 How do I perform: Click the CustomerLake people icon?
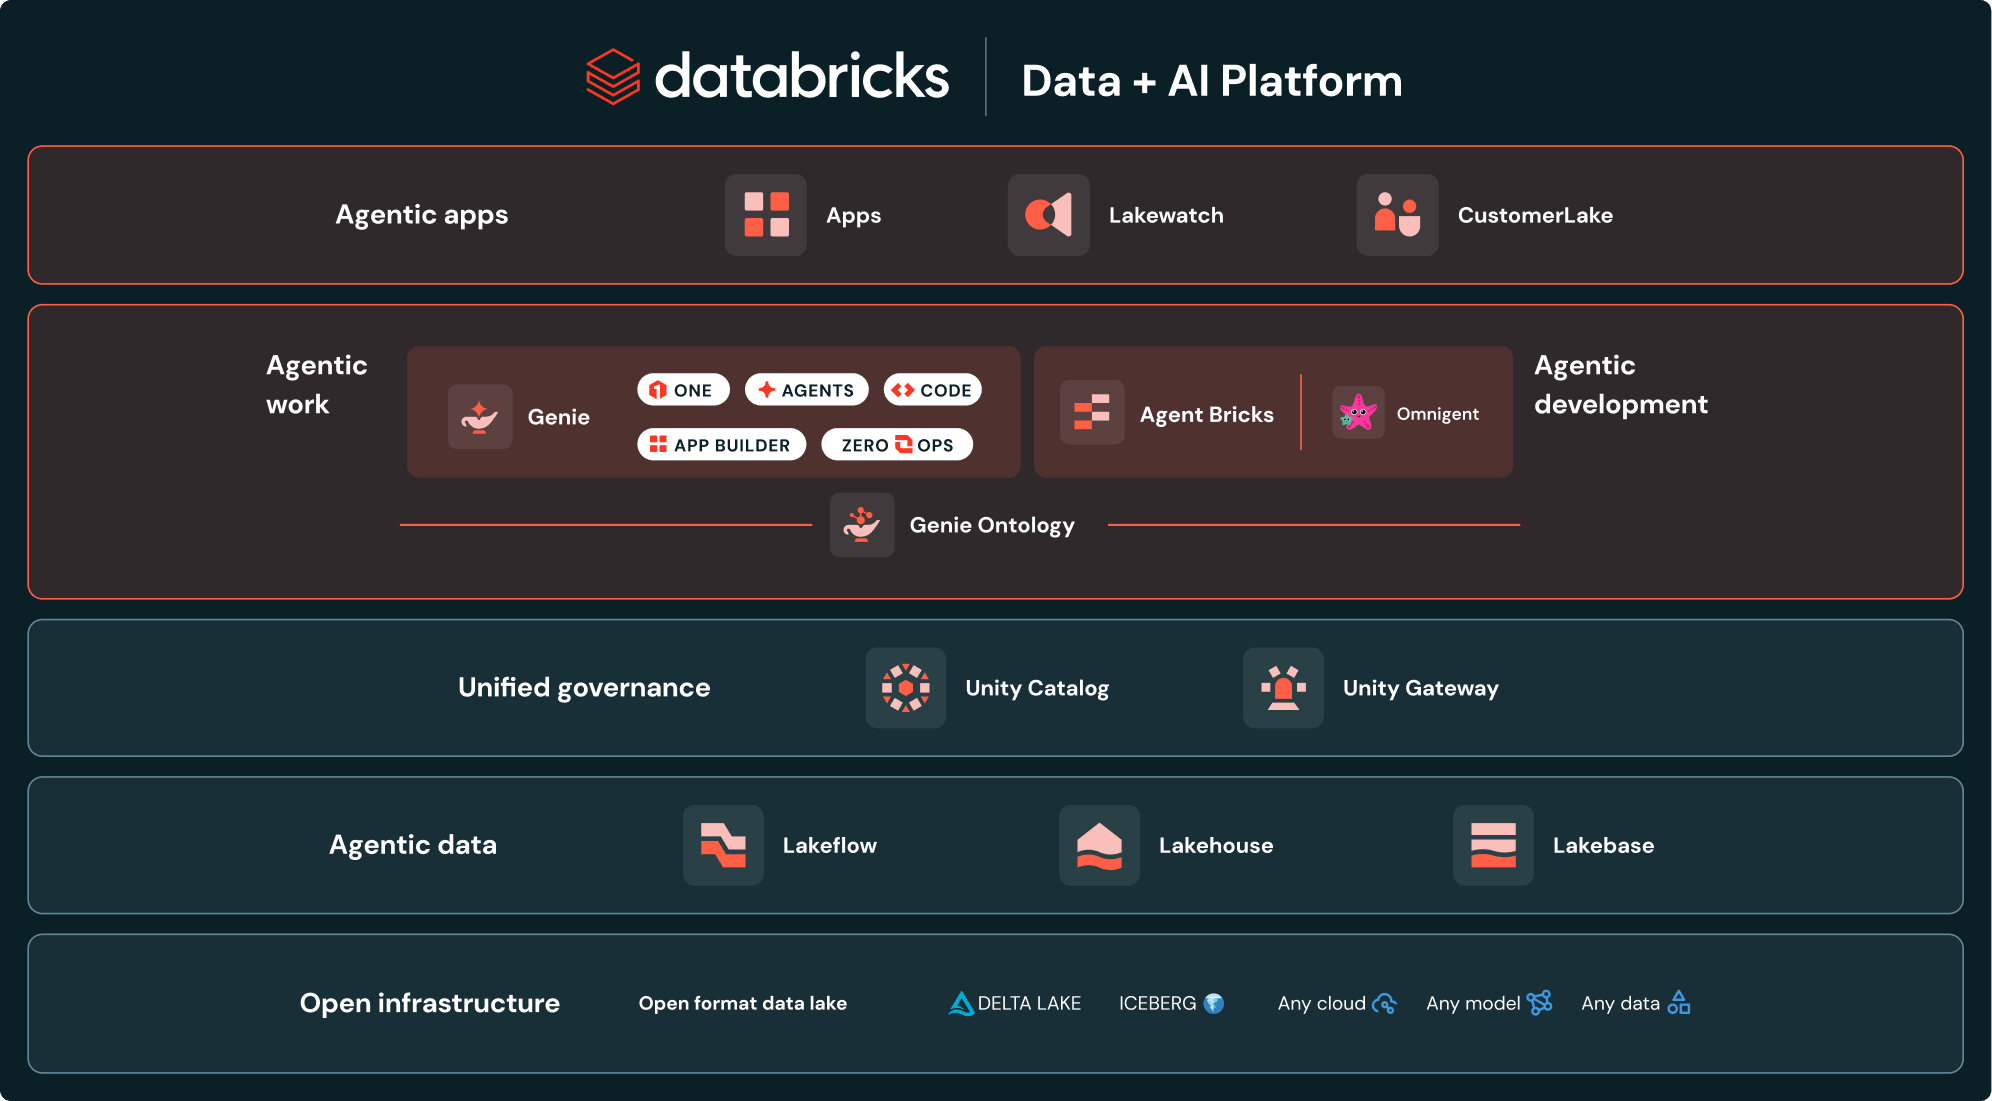[x=1397, y=215]
